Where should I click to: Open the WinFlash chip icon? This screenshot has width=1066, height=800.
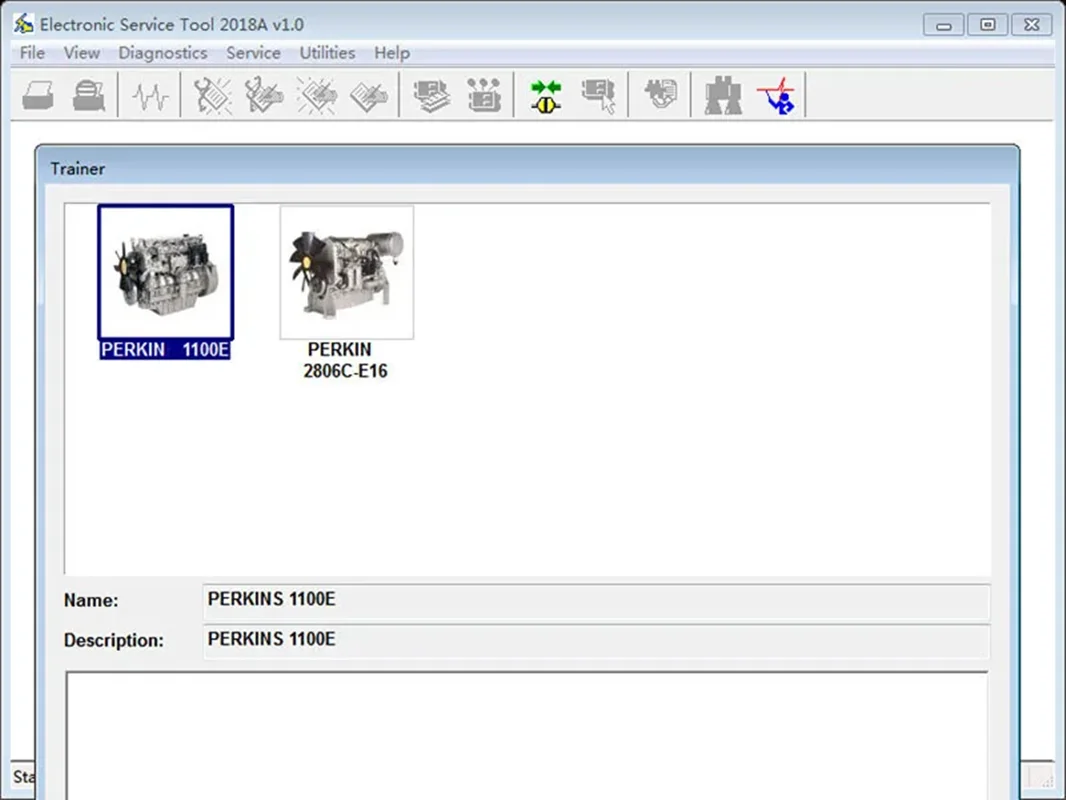point(660,94)
